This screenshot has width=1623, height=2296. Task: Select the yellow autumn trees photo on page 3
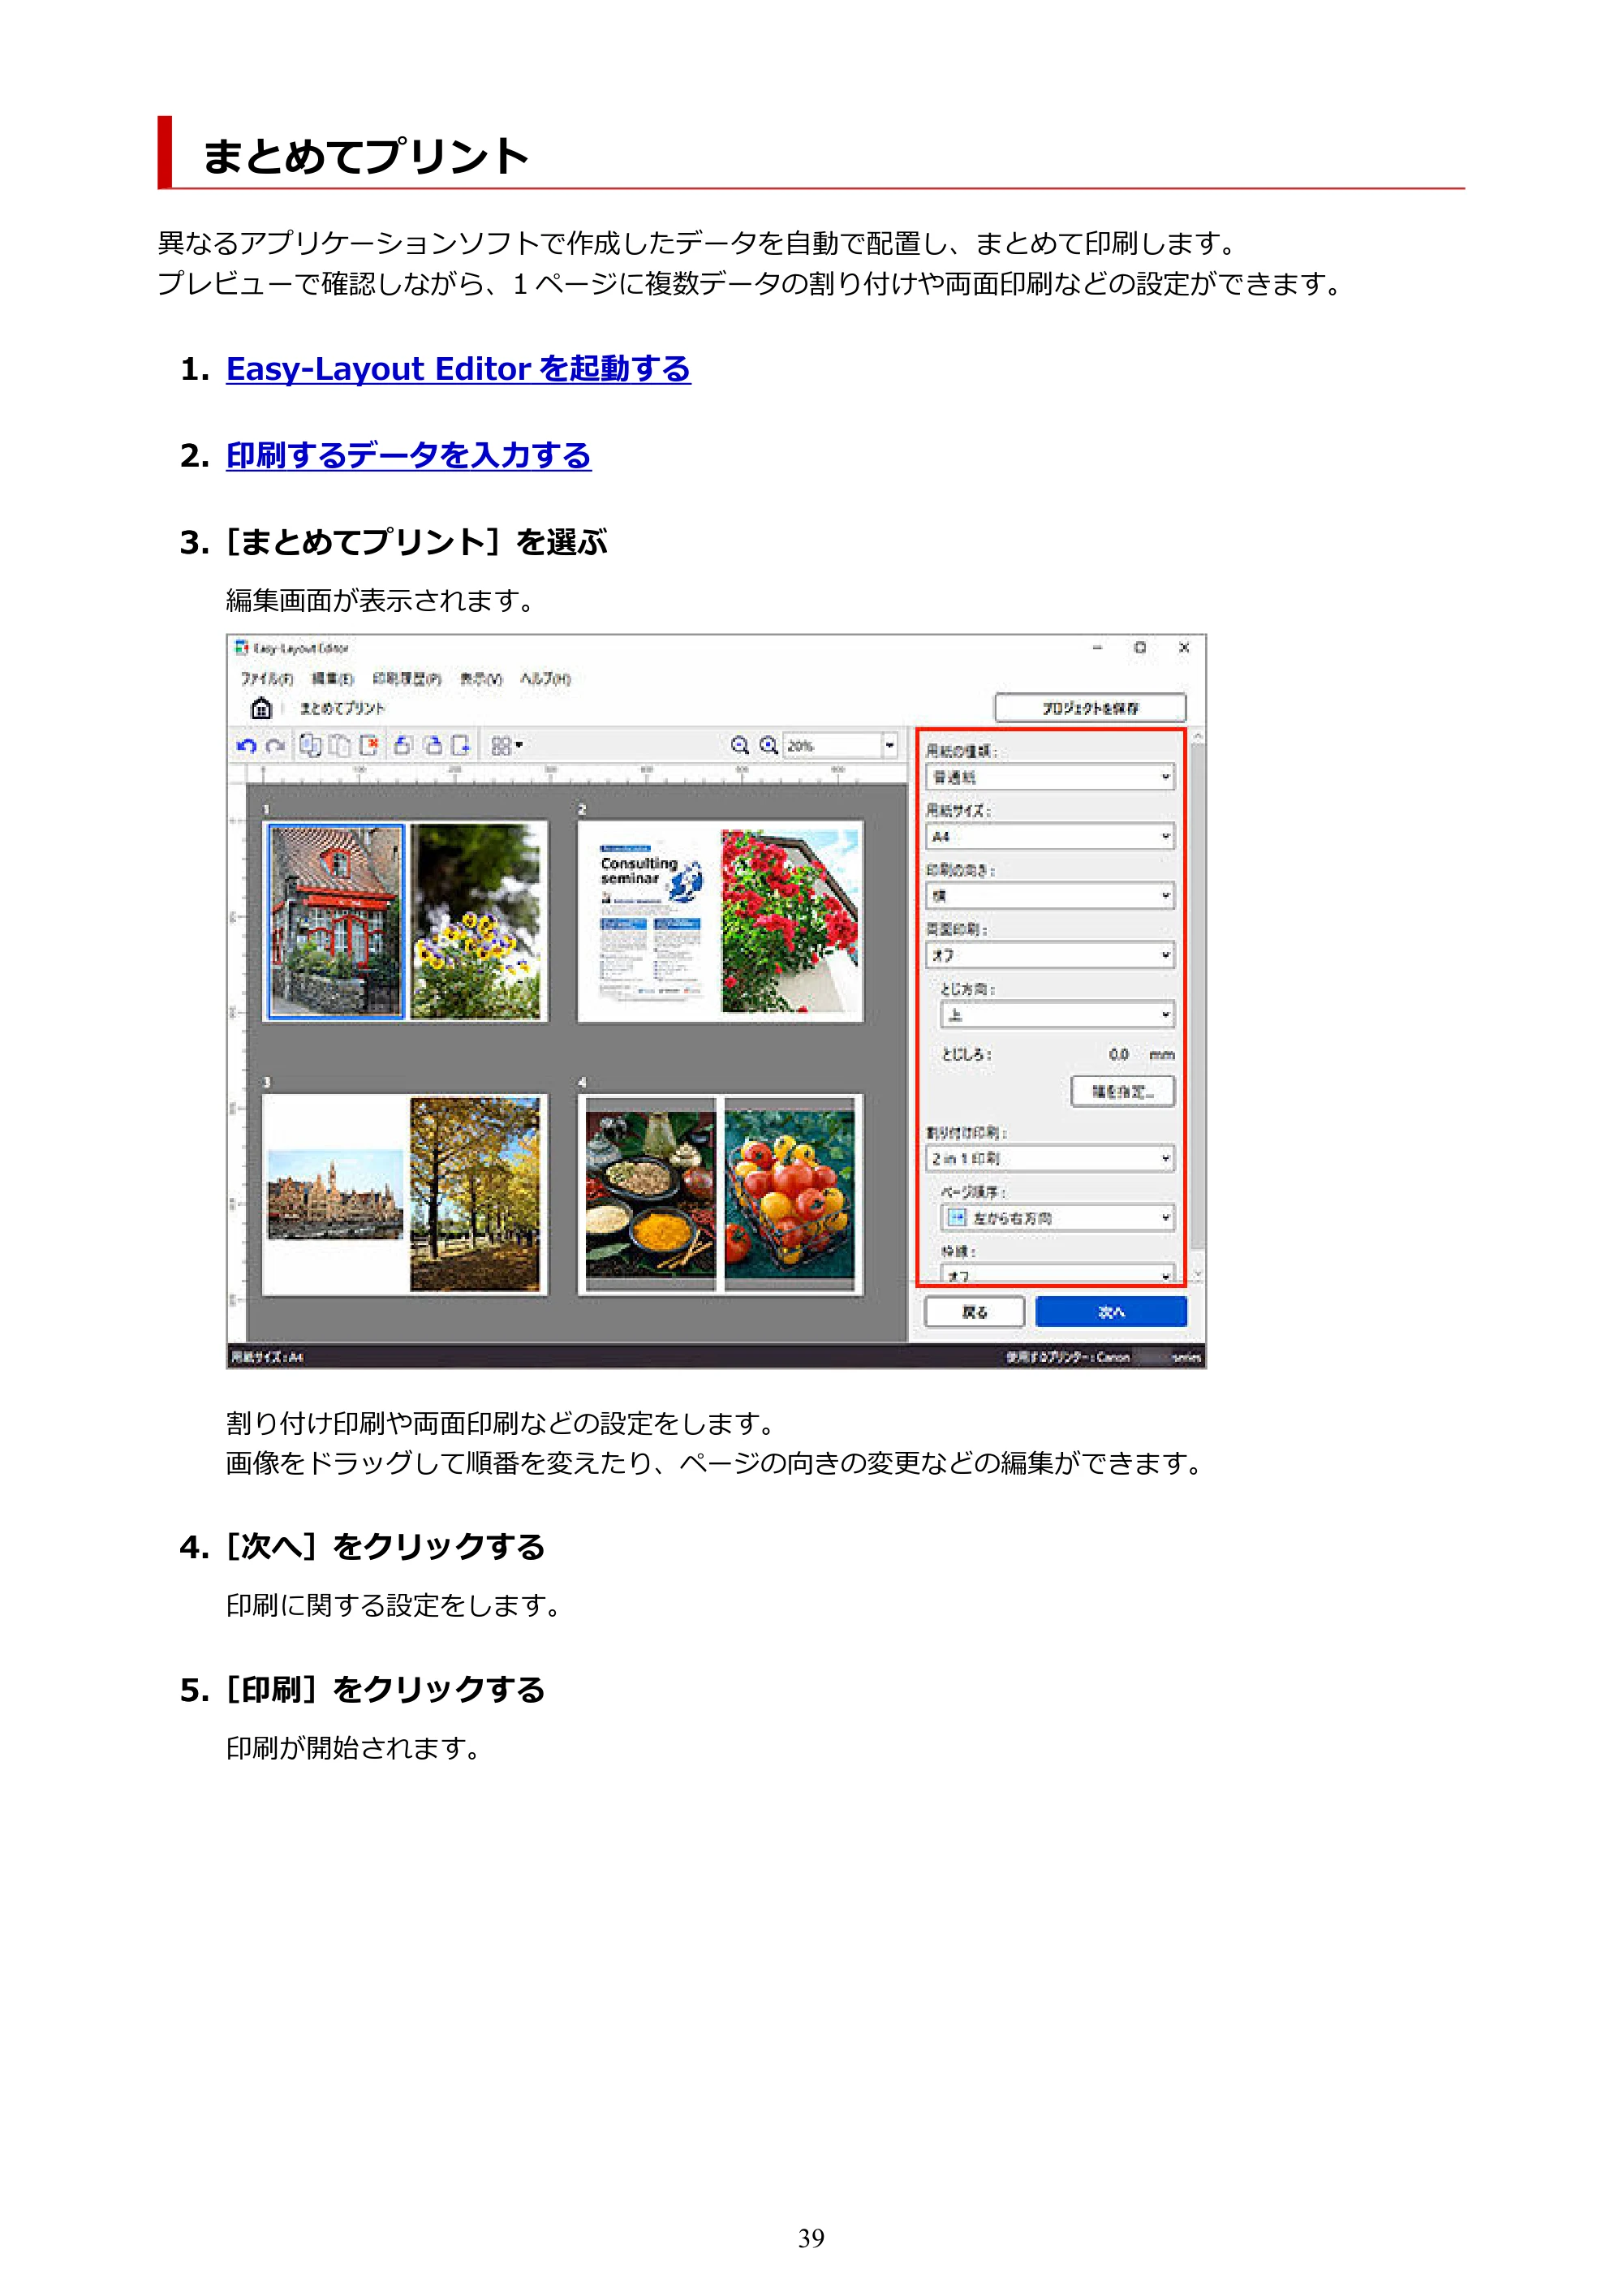click(475, 1194)
